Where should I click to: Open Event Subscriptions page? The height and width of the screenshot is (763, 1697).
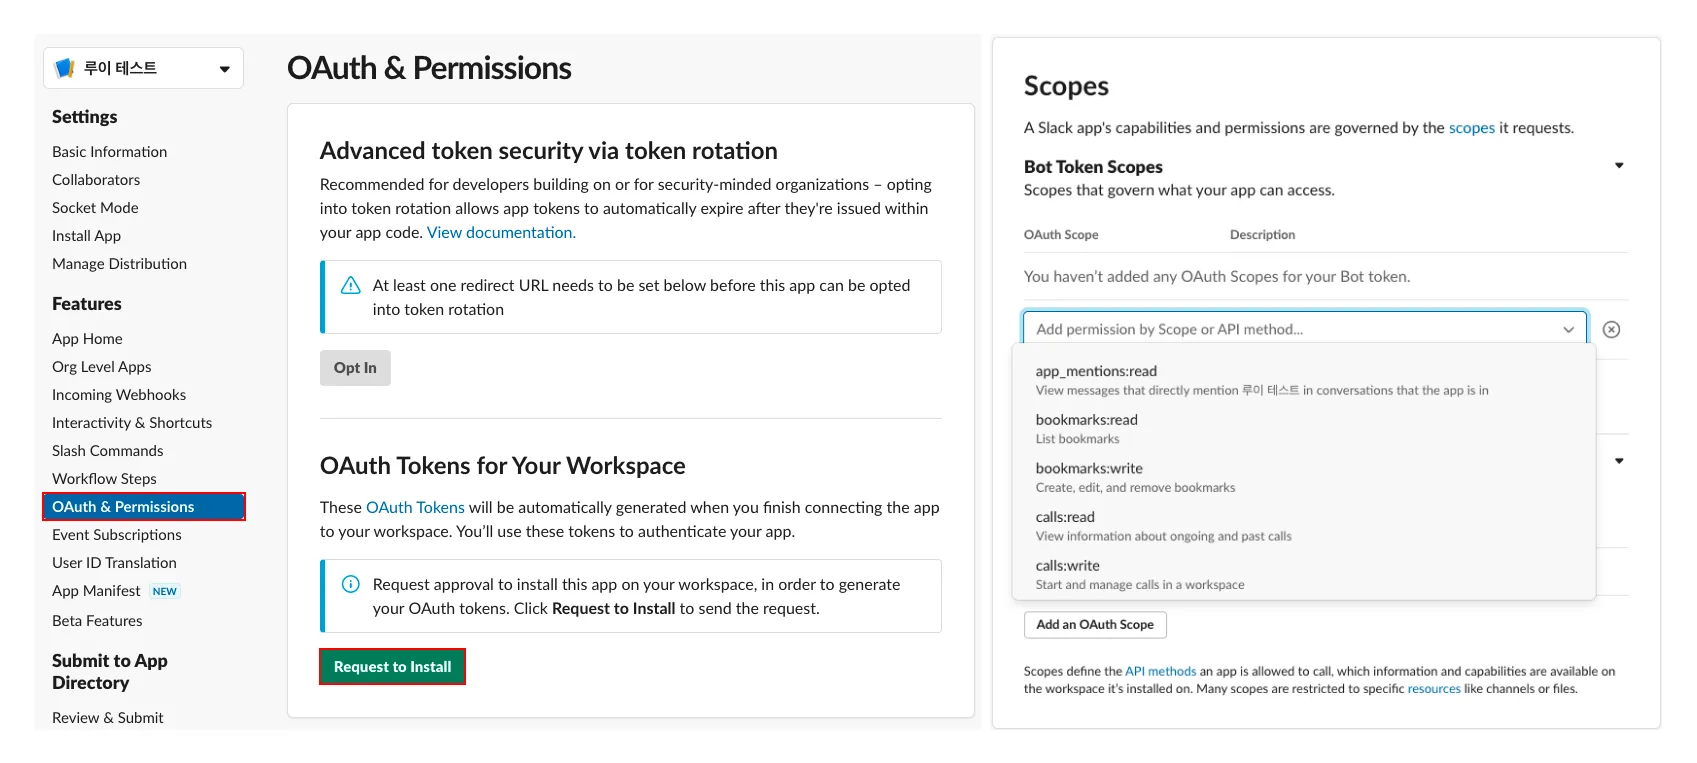pyautogui.click(x=117, y=535)
